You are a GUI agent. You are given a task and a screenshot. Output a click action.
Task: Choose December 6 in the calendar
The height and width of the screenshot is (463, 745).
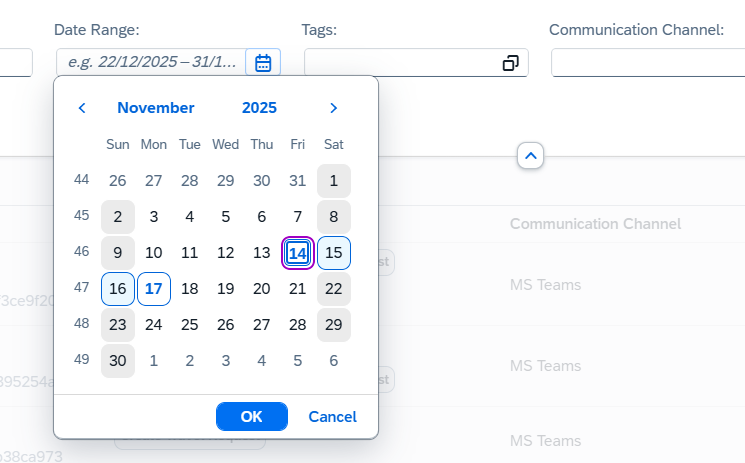click(x=334, y=361)
